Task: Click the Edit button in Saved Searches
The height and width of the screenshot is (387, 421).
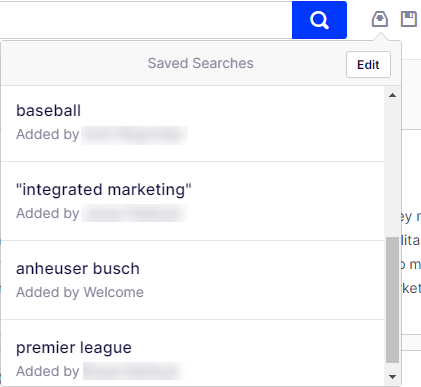Action: click(368, 65)
